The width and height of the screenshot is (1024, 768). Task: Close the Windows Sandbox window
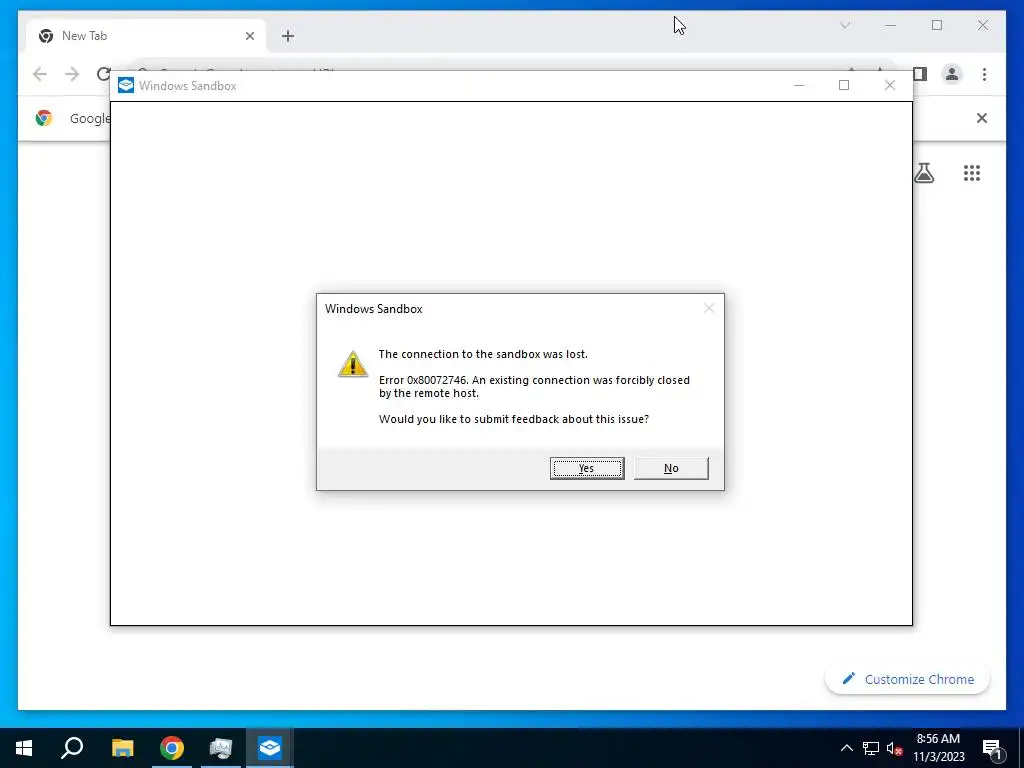point(889,86)
